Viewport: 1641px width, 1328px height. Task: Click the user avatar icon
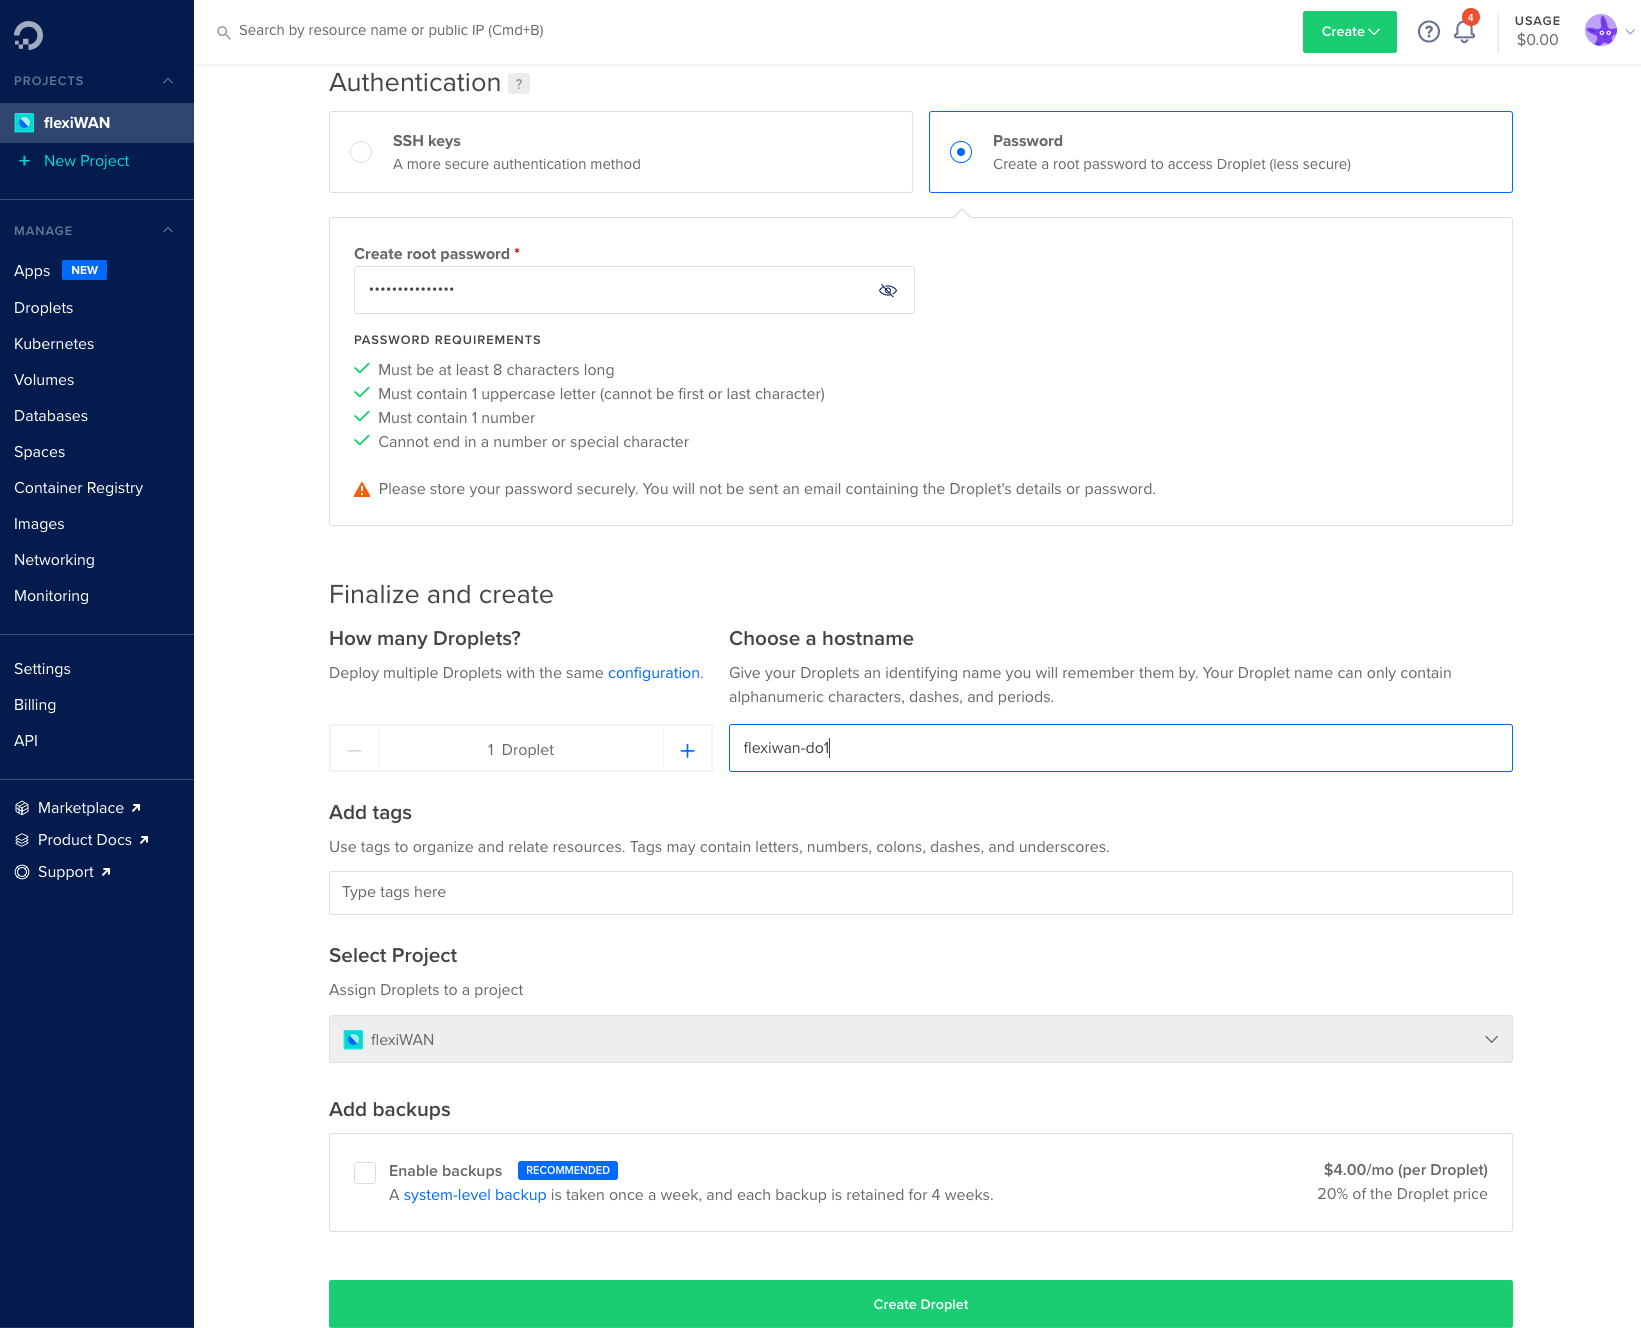click(x=1601, y=31)
